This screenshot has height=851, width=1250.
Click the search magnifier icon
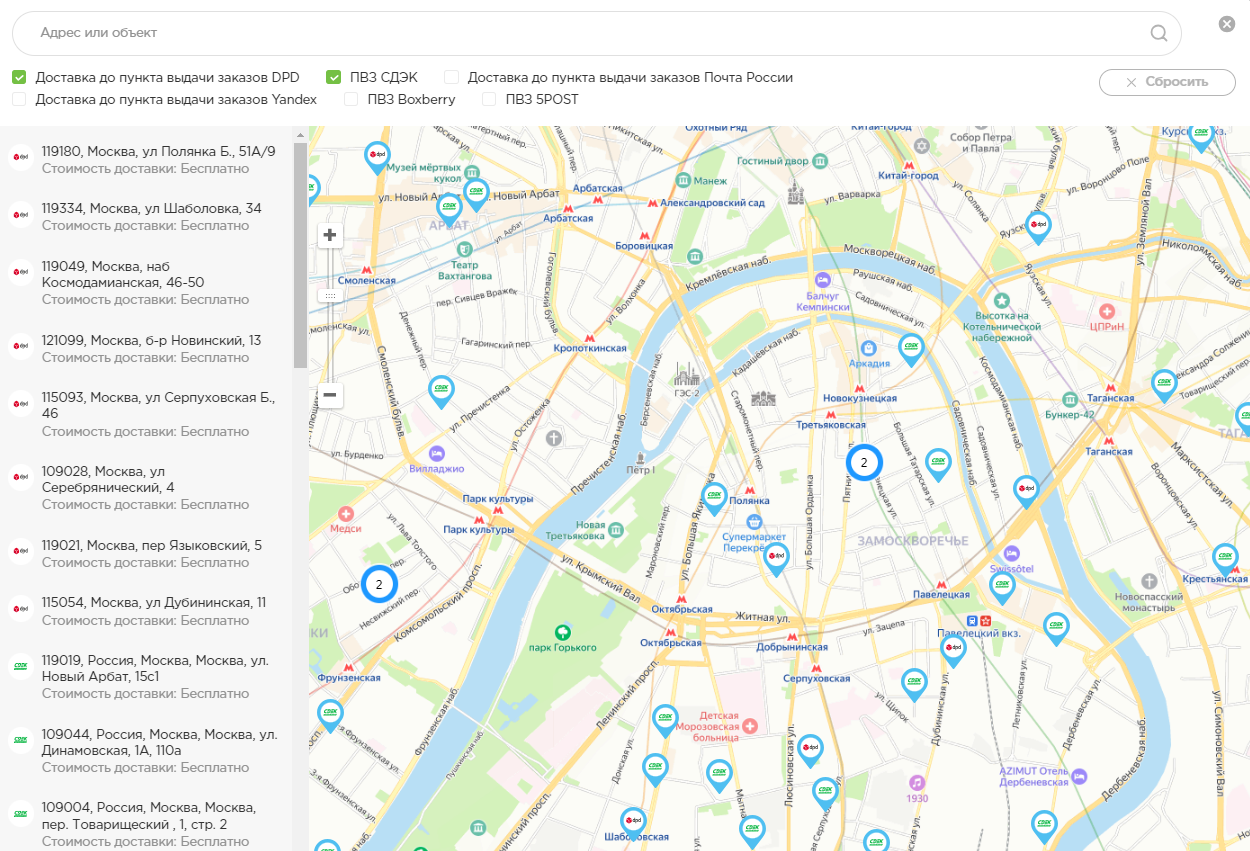1159,33
